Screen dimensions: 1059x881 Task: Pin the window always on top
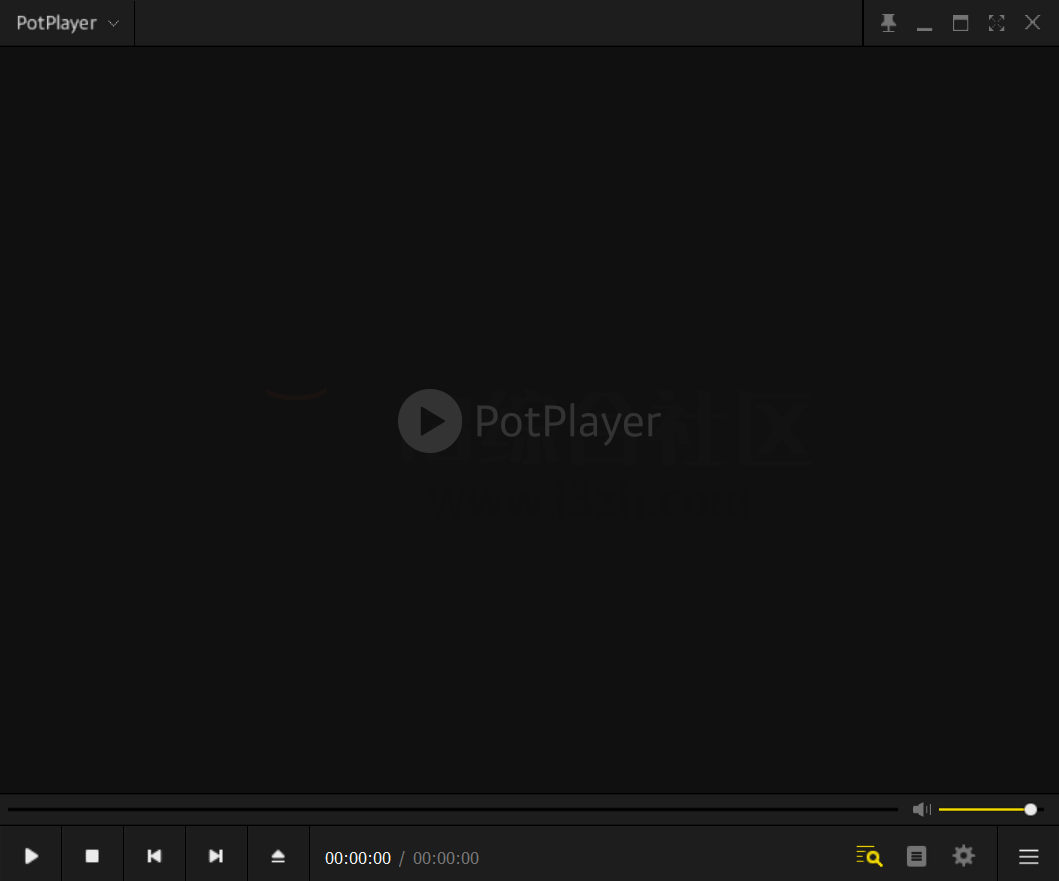[x=888, y=23]
